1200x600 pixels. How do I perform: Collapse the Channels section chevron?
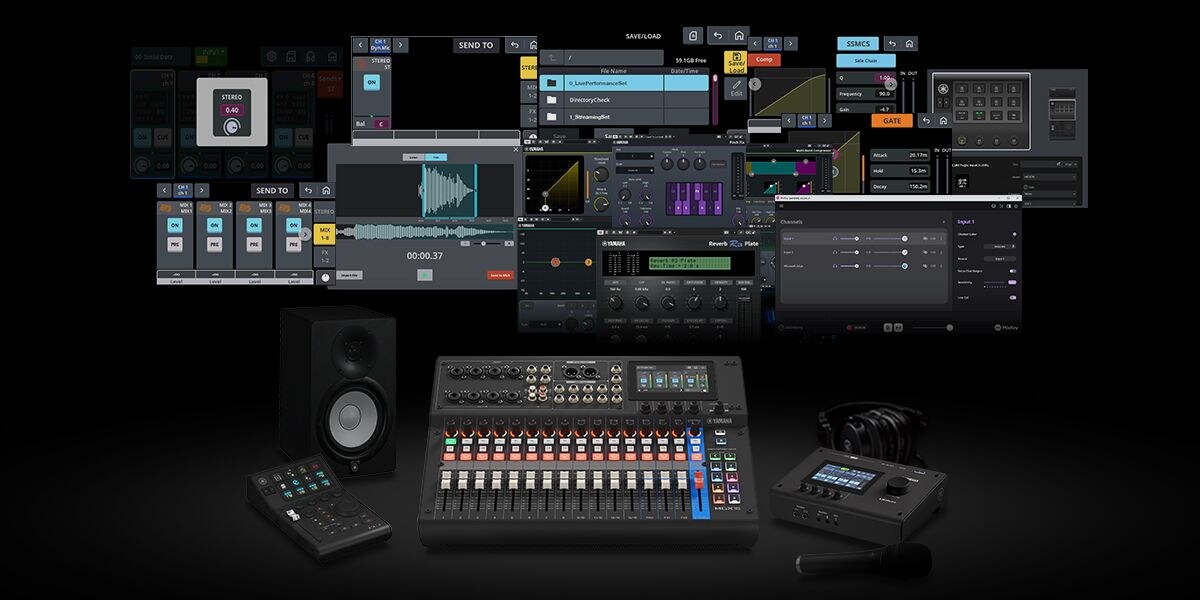tap(943, 221)
